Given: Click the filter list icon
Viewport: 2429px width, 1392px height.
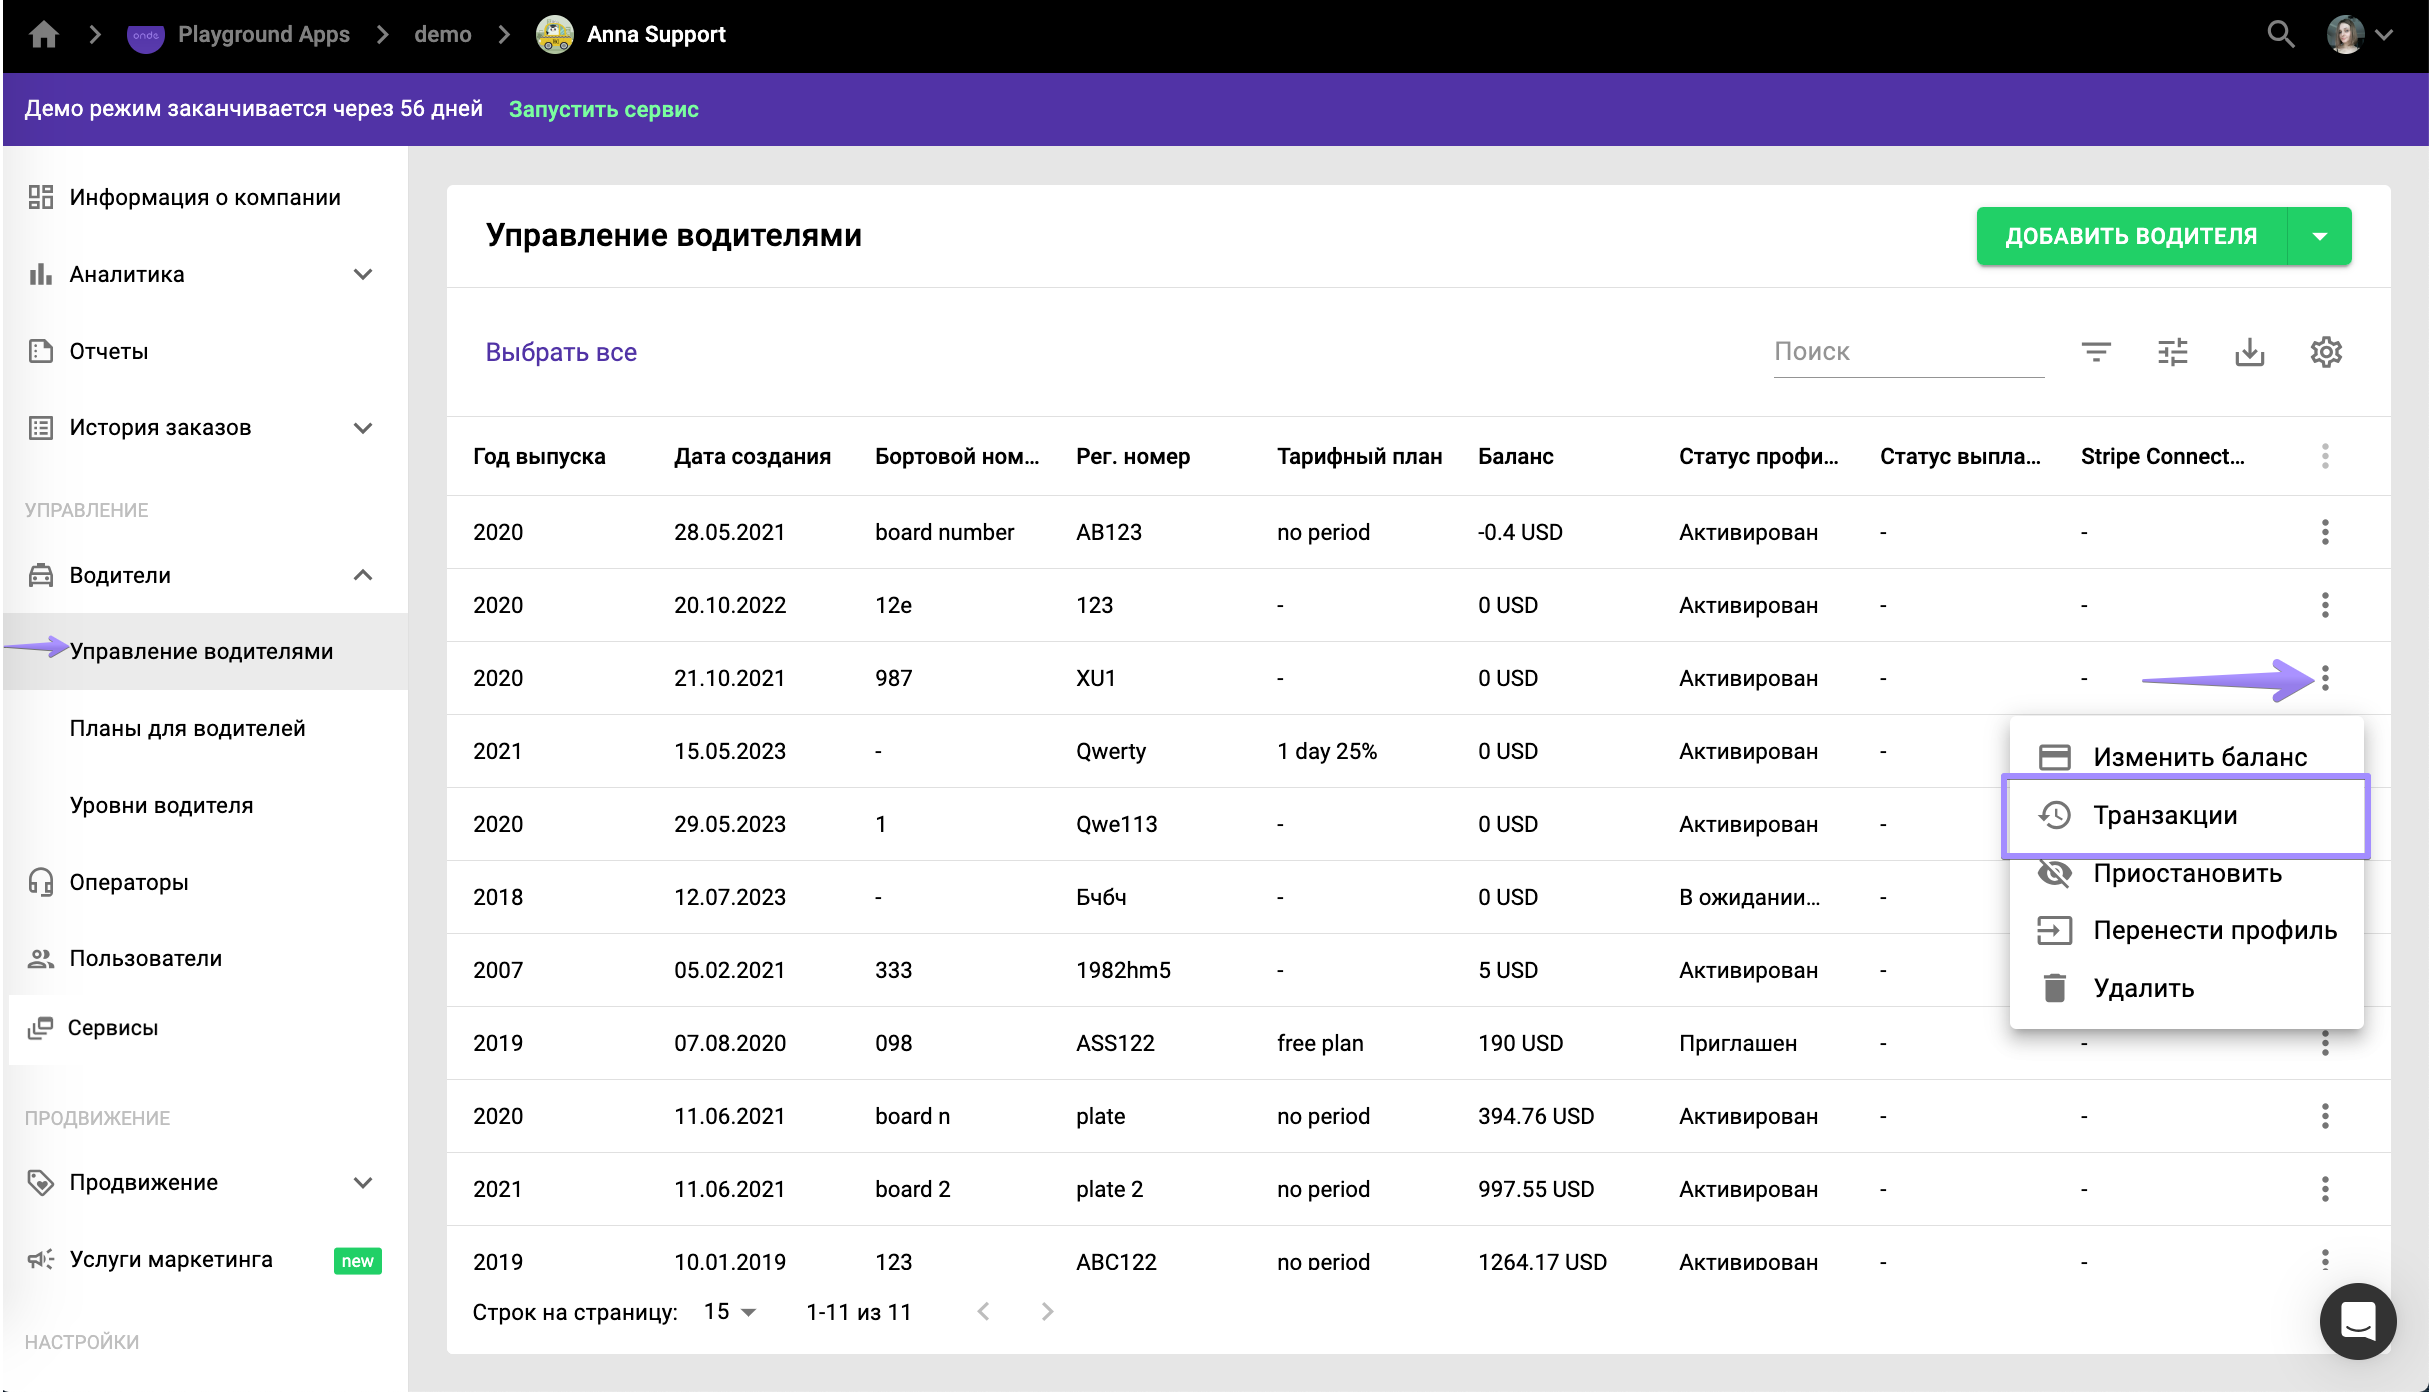Looking at the screenshot, I should click(x=2096, y=352).
